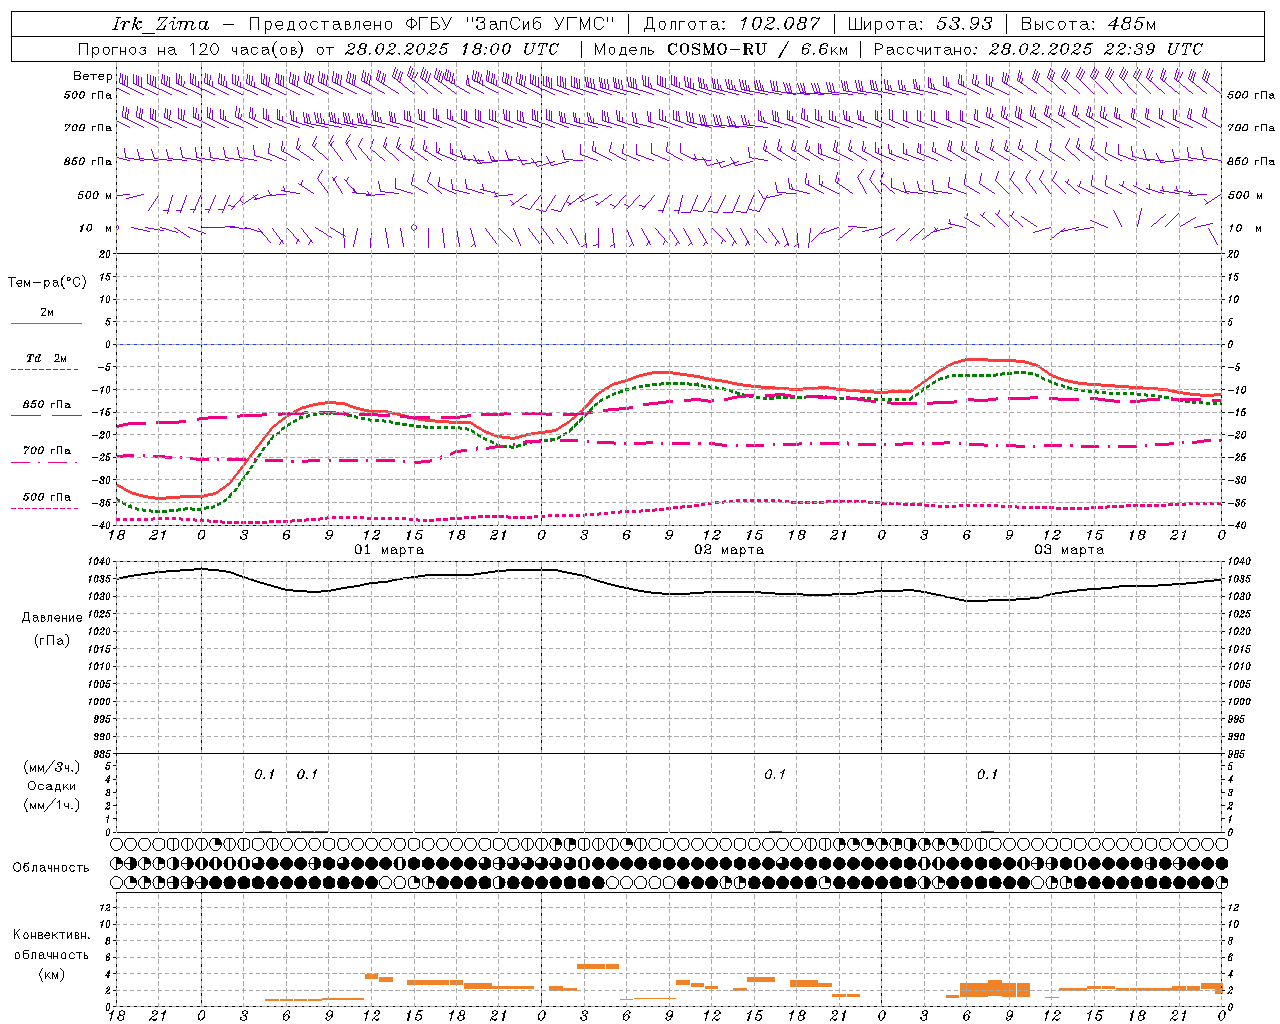Click the "01 марта" date label

coord(389,550)
